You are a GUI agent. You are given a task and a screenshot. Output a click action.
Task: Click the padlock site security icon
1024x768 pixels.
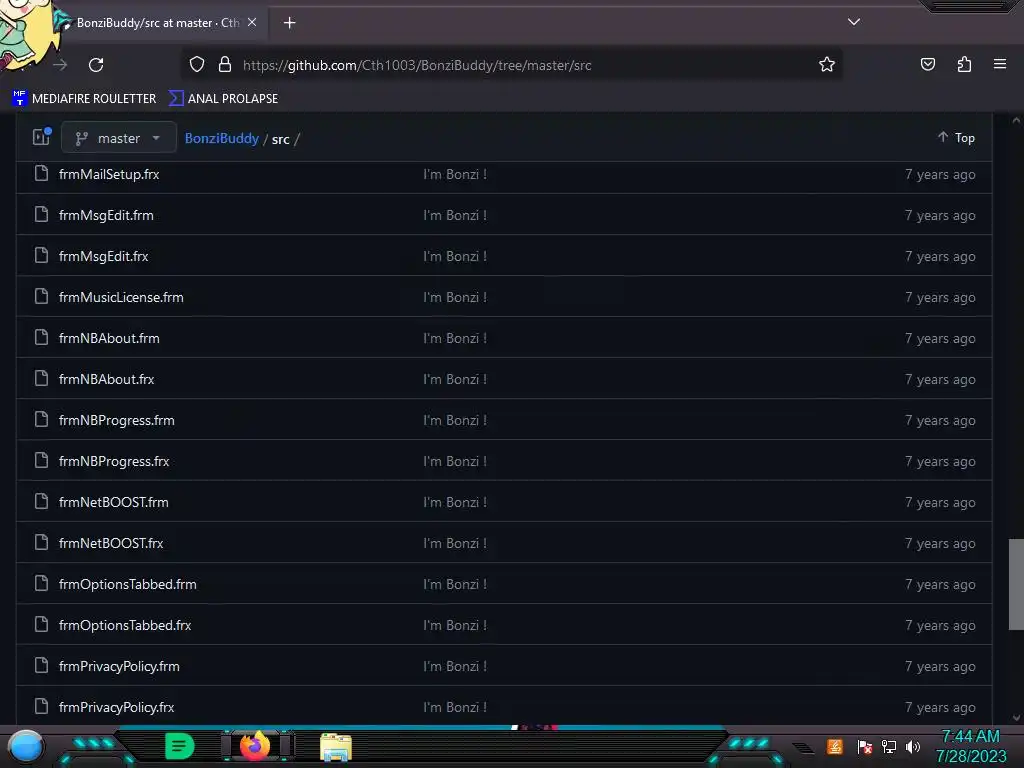(225, 64)
